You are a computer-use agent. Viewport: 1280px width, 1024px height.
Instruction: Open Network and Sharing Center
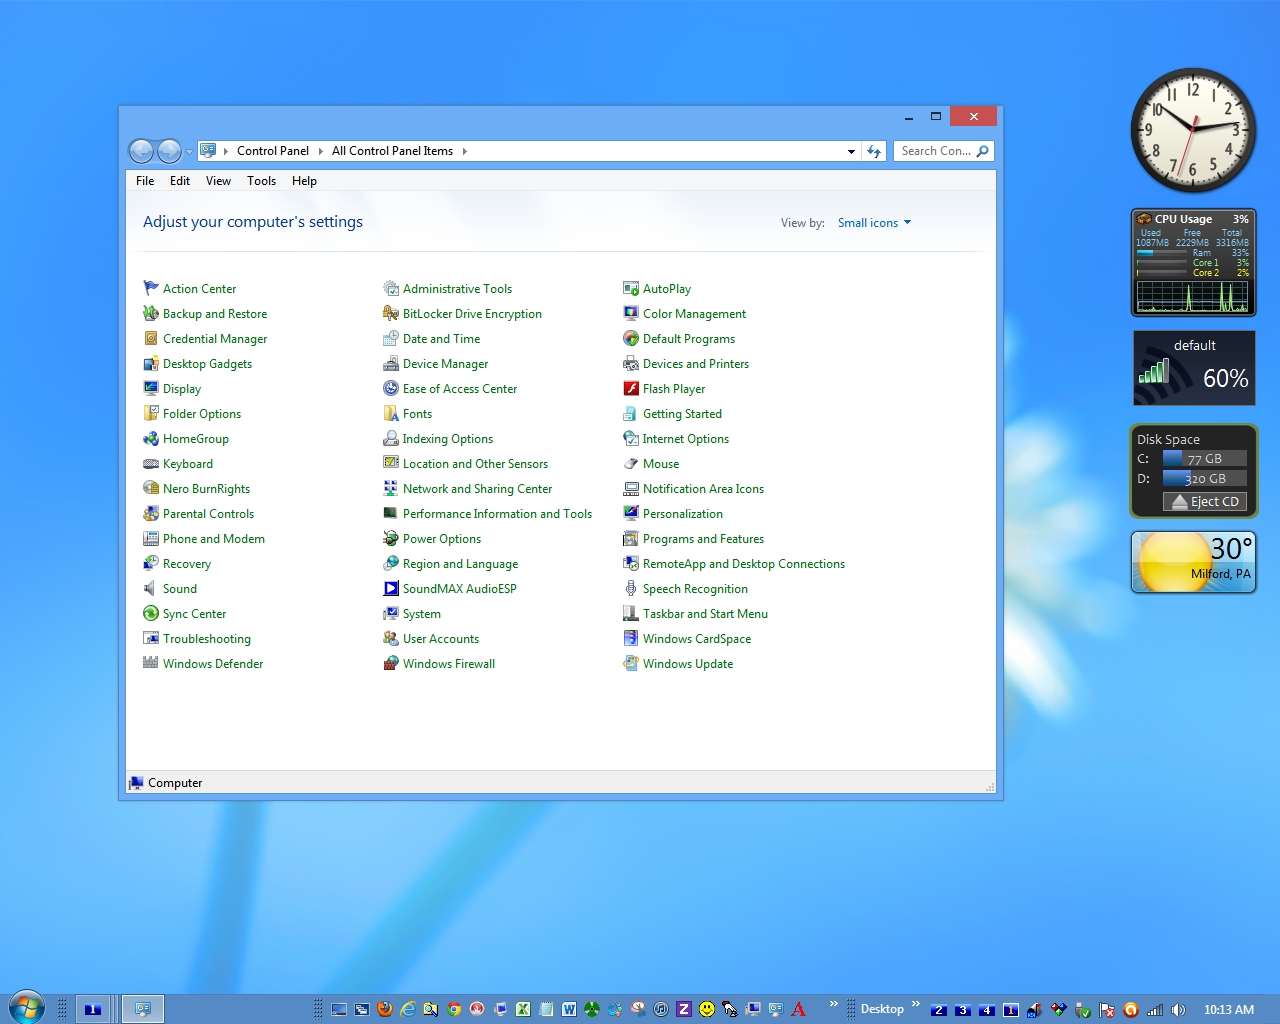(478, 488)
